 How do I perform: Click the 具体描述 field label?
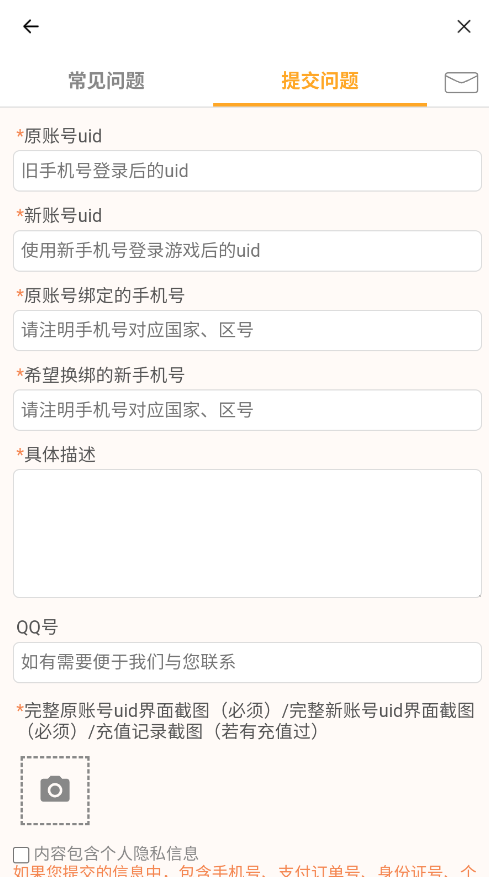click(56, 455)
